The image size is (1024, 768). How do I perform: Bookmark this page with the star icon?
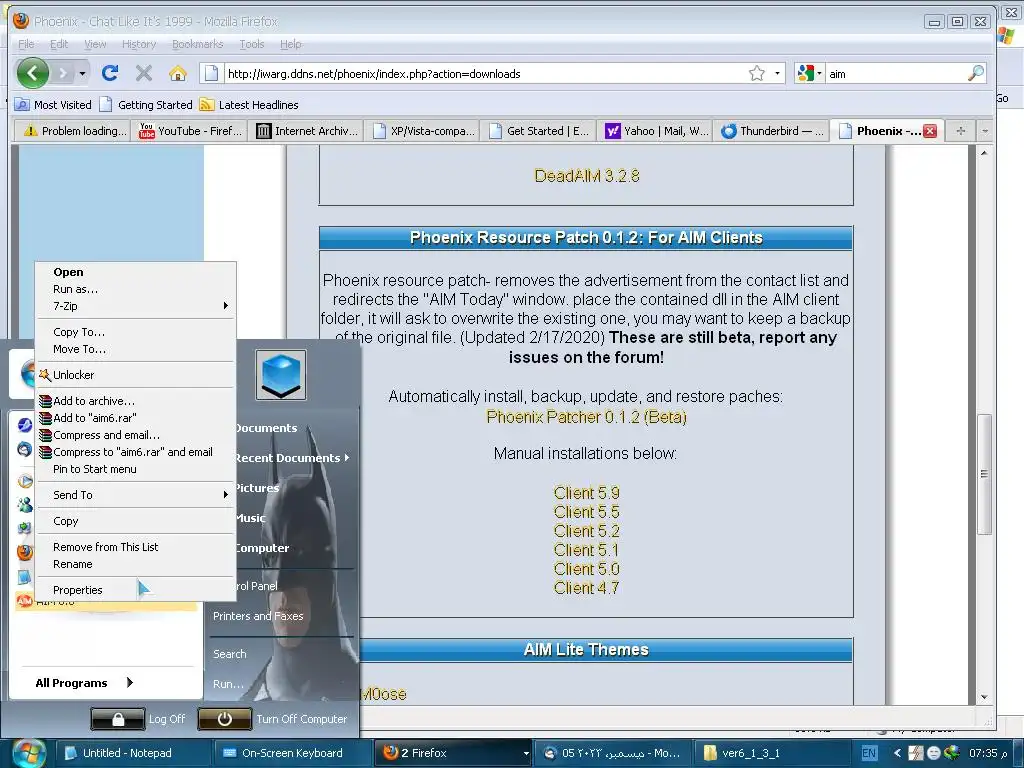tap(757, 73)
